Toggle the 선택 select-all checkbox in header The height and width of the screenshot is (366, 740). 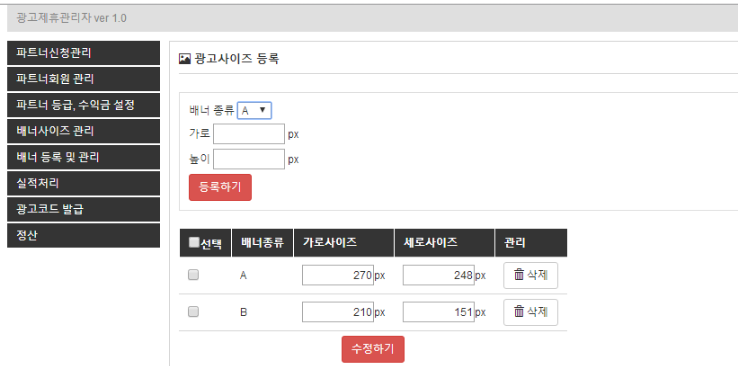pyautogui.click(x=193, y=242)
